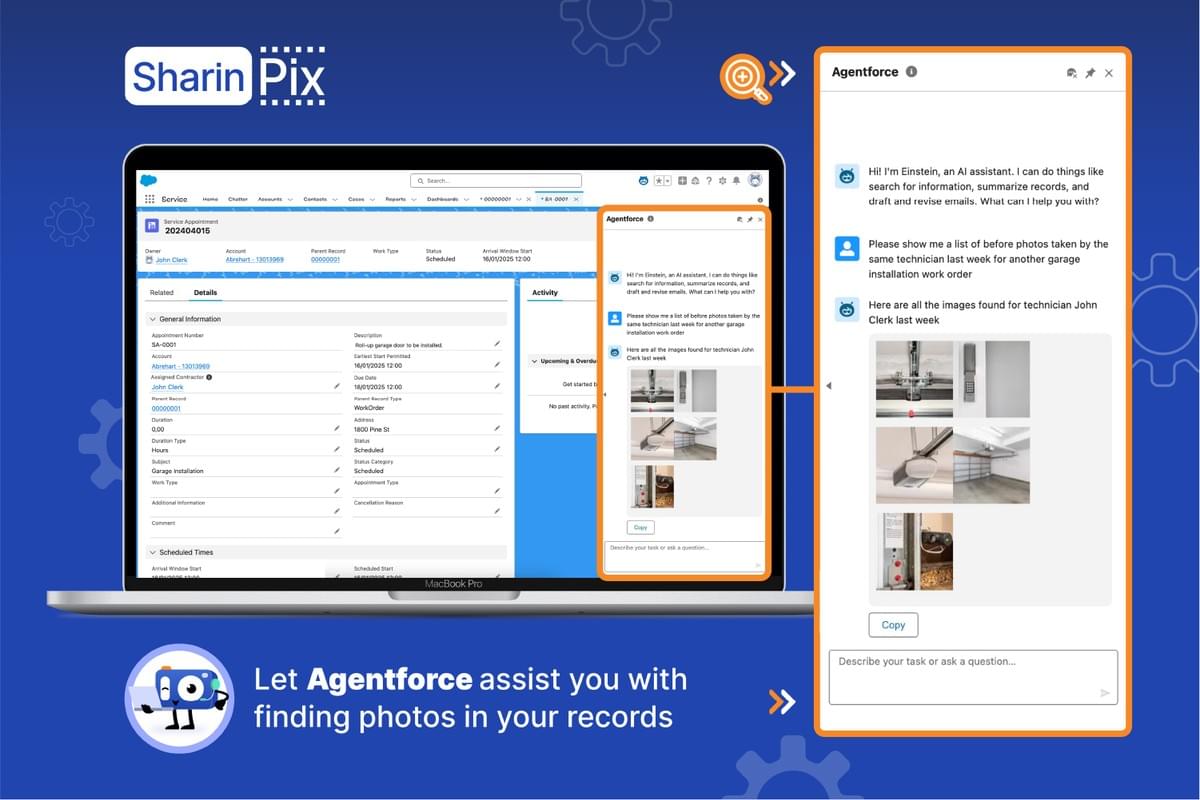Screen dimensions: 1200x800
Task: Send message arrow in enlarged Agentforce panel
Action: (x=1105, y=692)
